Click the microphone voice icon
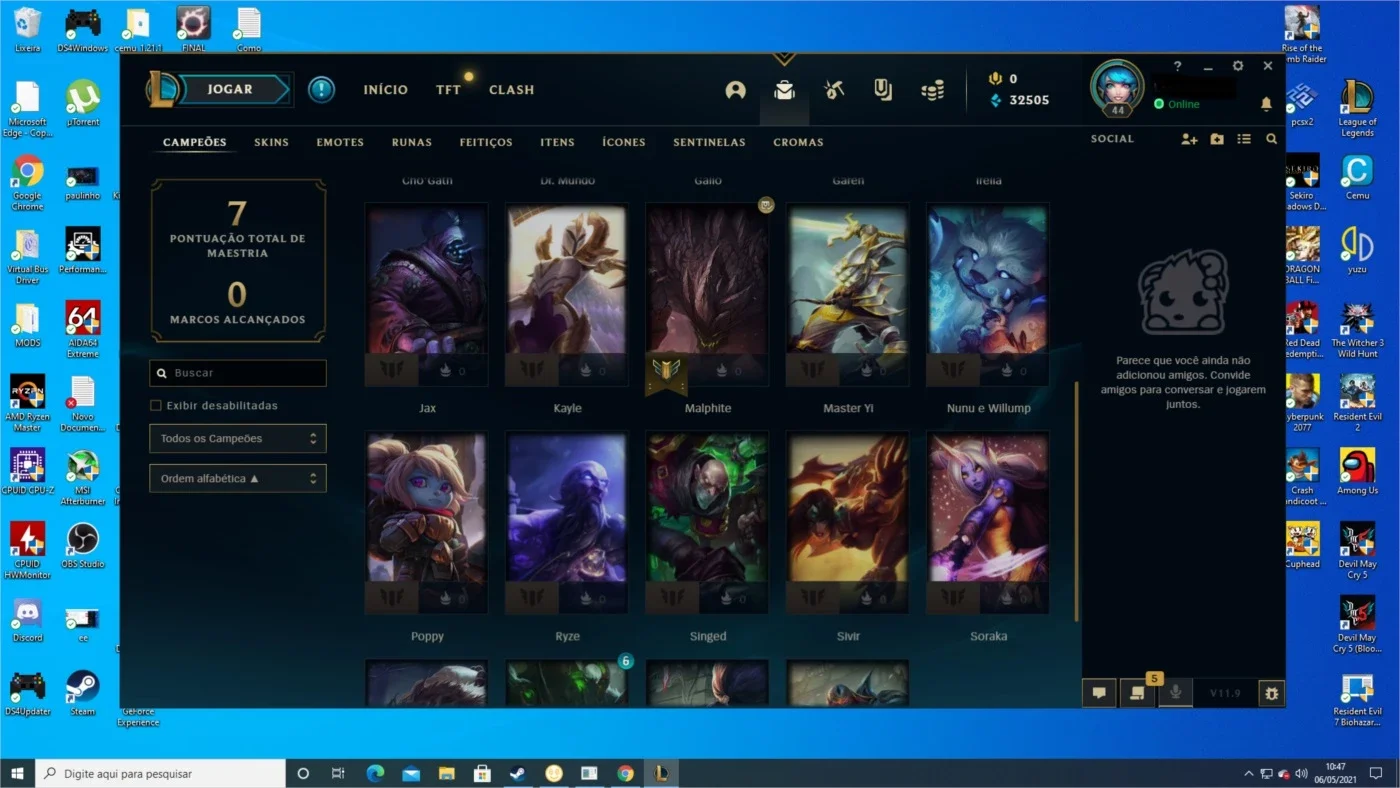 pos(1175,692)
